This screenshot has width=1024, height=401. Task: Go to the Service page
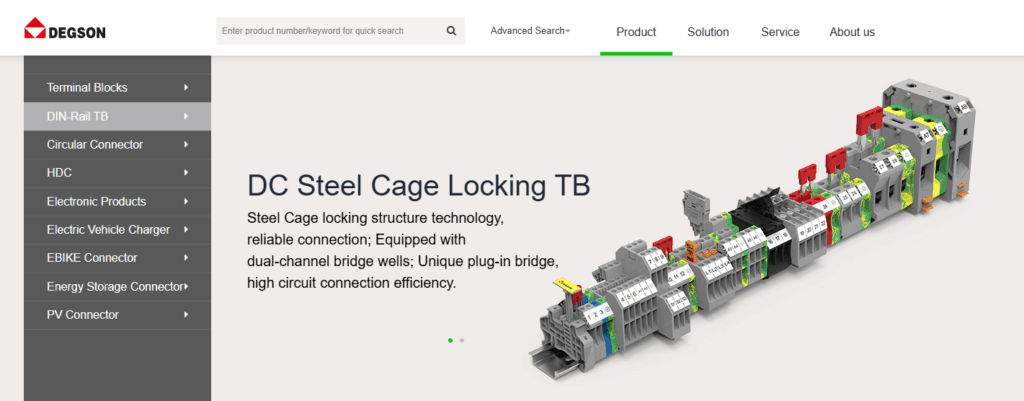(x=780, y=32)
